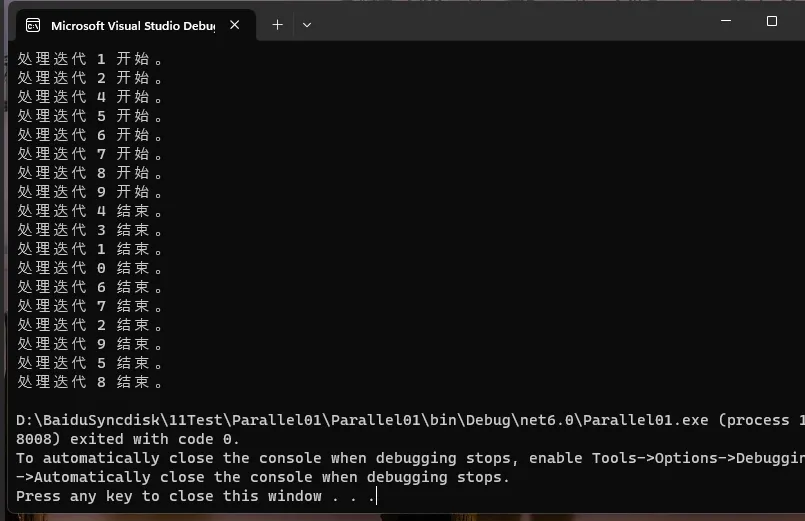The image size is (805, 521).
Task: Maximize the console window
Action: pos(772,21)
